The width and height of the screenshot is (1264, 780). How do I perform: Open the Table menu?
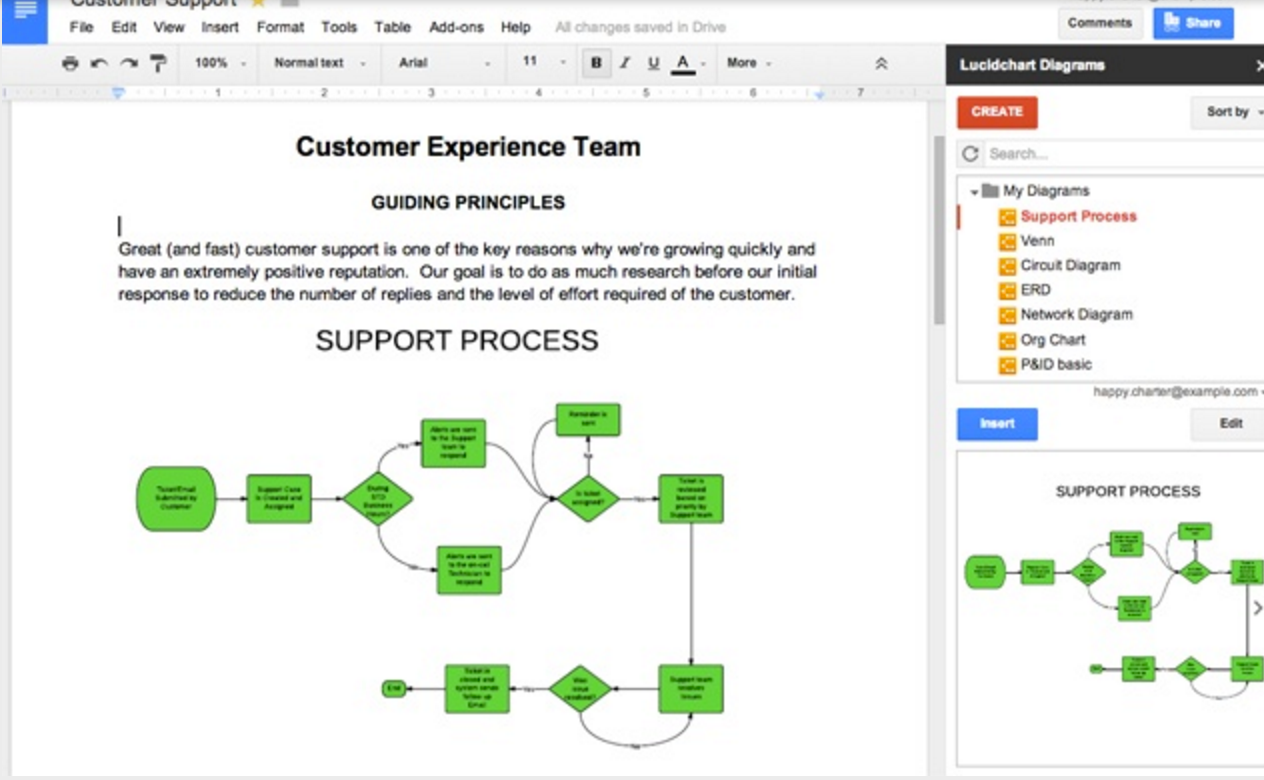pyautogui.click(x=392, y=27)
